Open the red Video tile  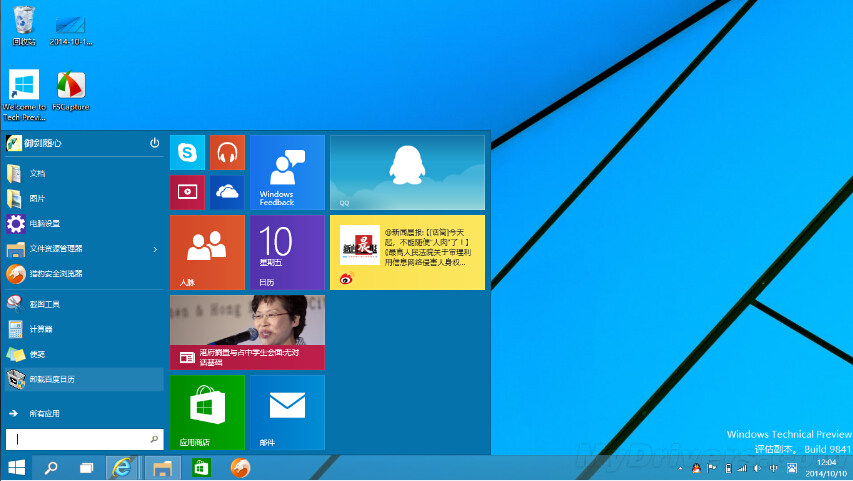pos(187,192)
